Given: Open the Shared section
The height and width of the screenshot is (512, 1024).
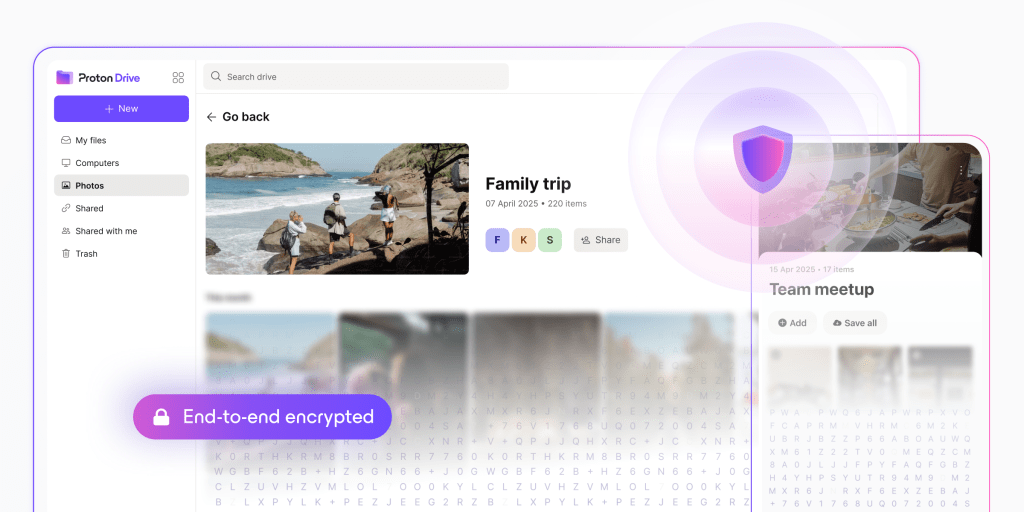Looking at the screenshot, I should (x=121, y=208).
